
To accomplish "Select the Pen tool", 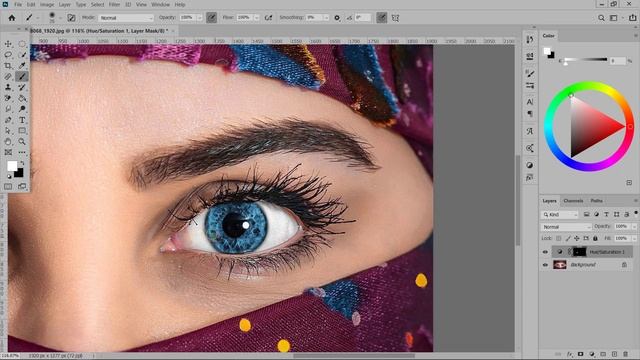I will coord(8,120).
